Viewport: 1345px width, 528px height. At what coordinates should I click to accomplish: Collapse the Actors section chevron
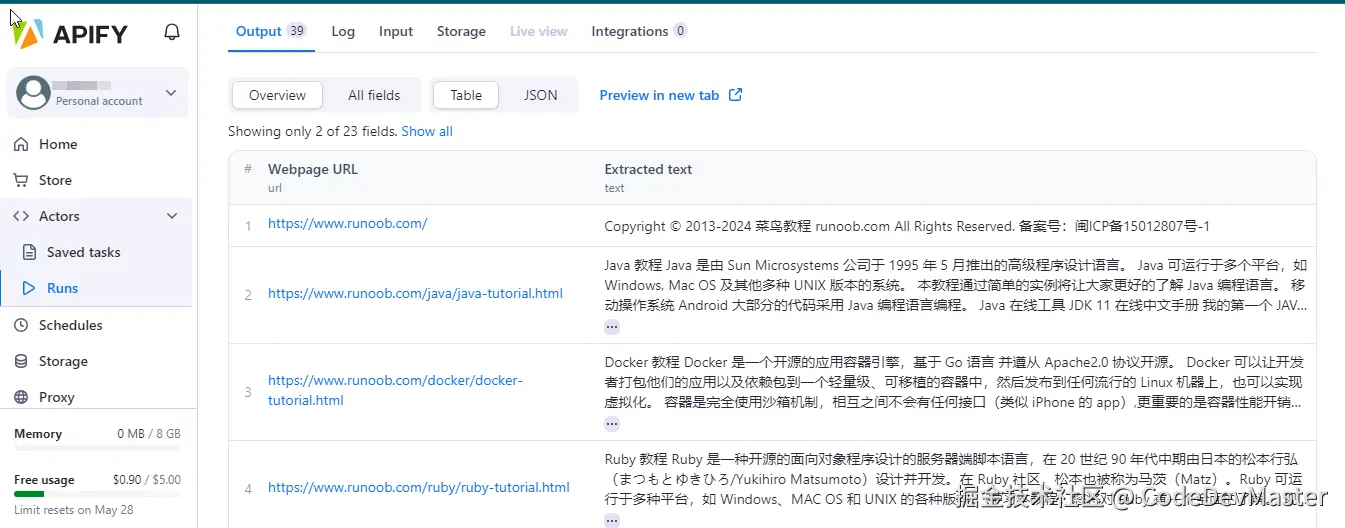click(172, 216)
